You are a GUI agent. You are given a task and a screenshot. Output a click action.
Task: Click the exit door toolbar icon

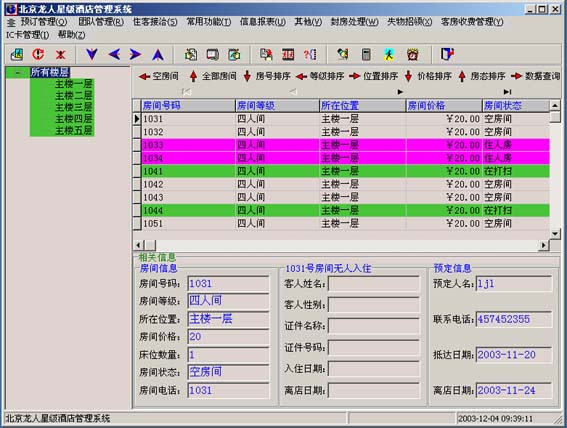[x=447, y=54]
